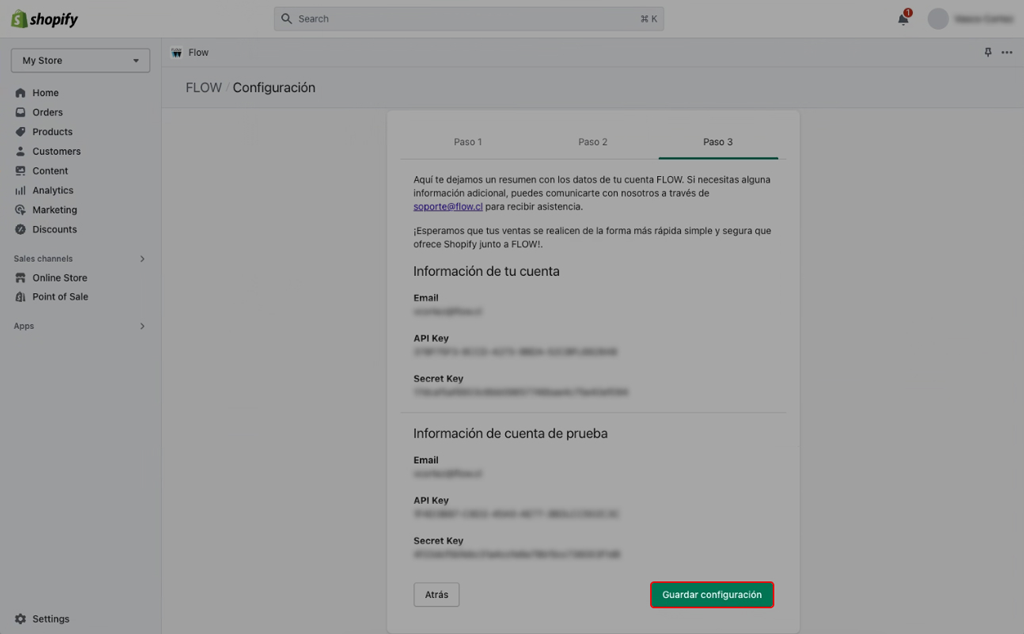1024x634 pixels.
Task: Click the Point of Sale bag icon
Action: click(20, 296)
